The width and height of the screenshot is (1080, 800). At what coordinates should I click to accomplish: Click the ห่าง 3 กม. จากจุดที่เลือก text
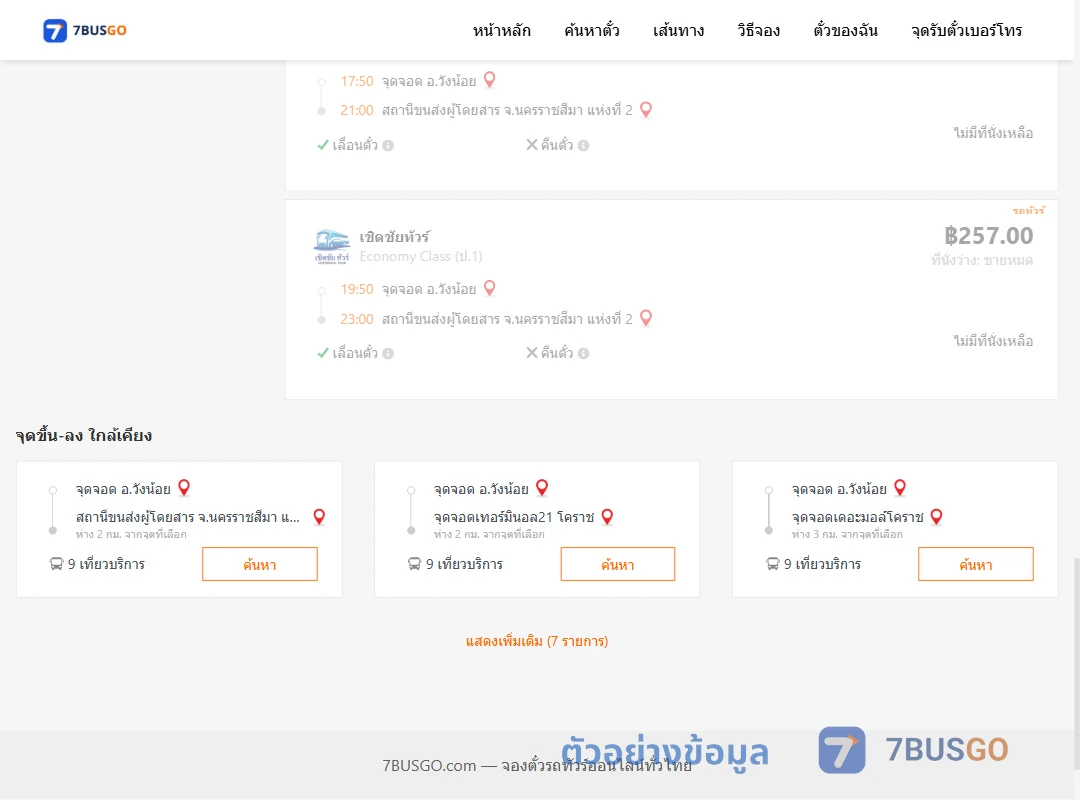point(847,534)
